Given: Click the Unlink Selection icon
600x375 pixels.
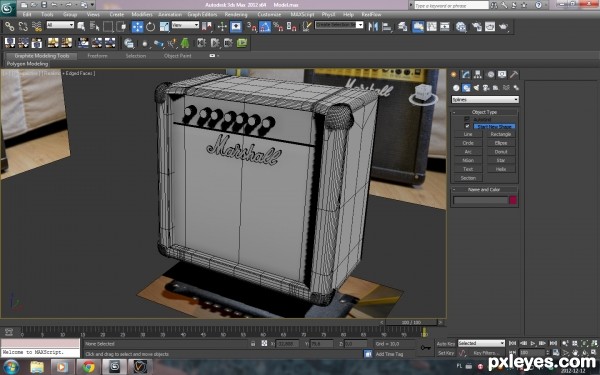Looking at the screenshot, I should click(x=23, y=26).
